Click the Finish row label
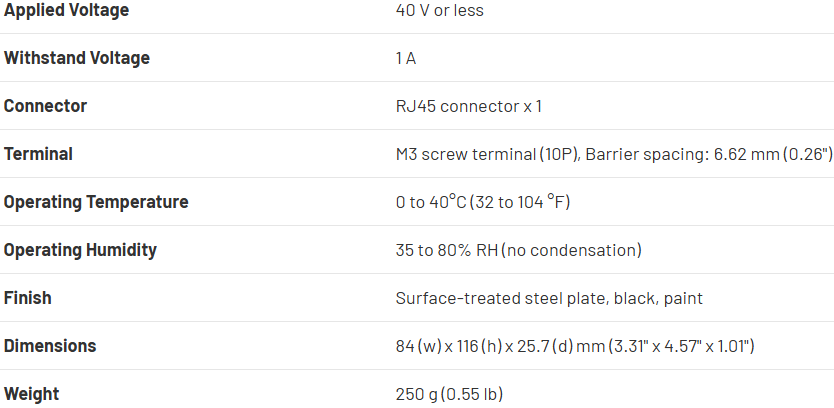This screenshot has width=834, height=408. point(28,298)
